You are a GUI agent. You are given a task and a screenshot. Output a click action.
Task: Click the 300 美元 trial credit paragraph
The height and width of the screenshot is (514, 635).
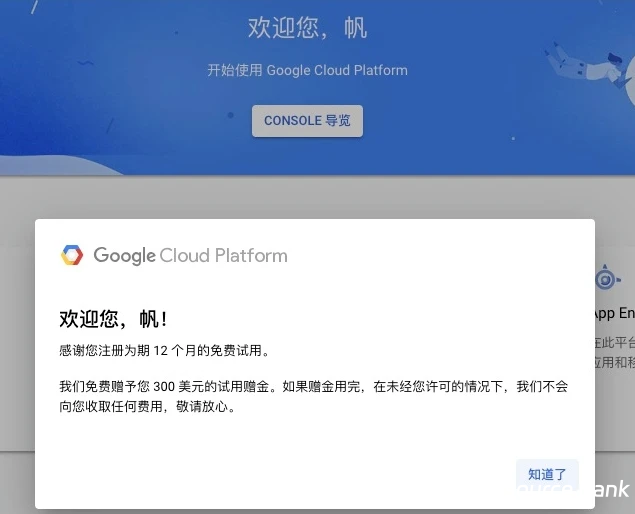(313, 385)
